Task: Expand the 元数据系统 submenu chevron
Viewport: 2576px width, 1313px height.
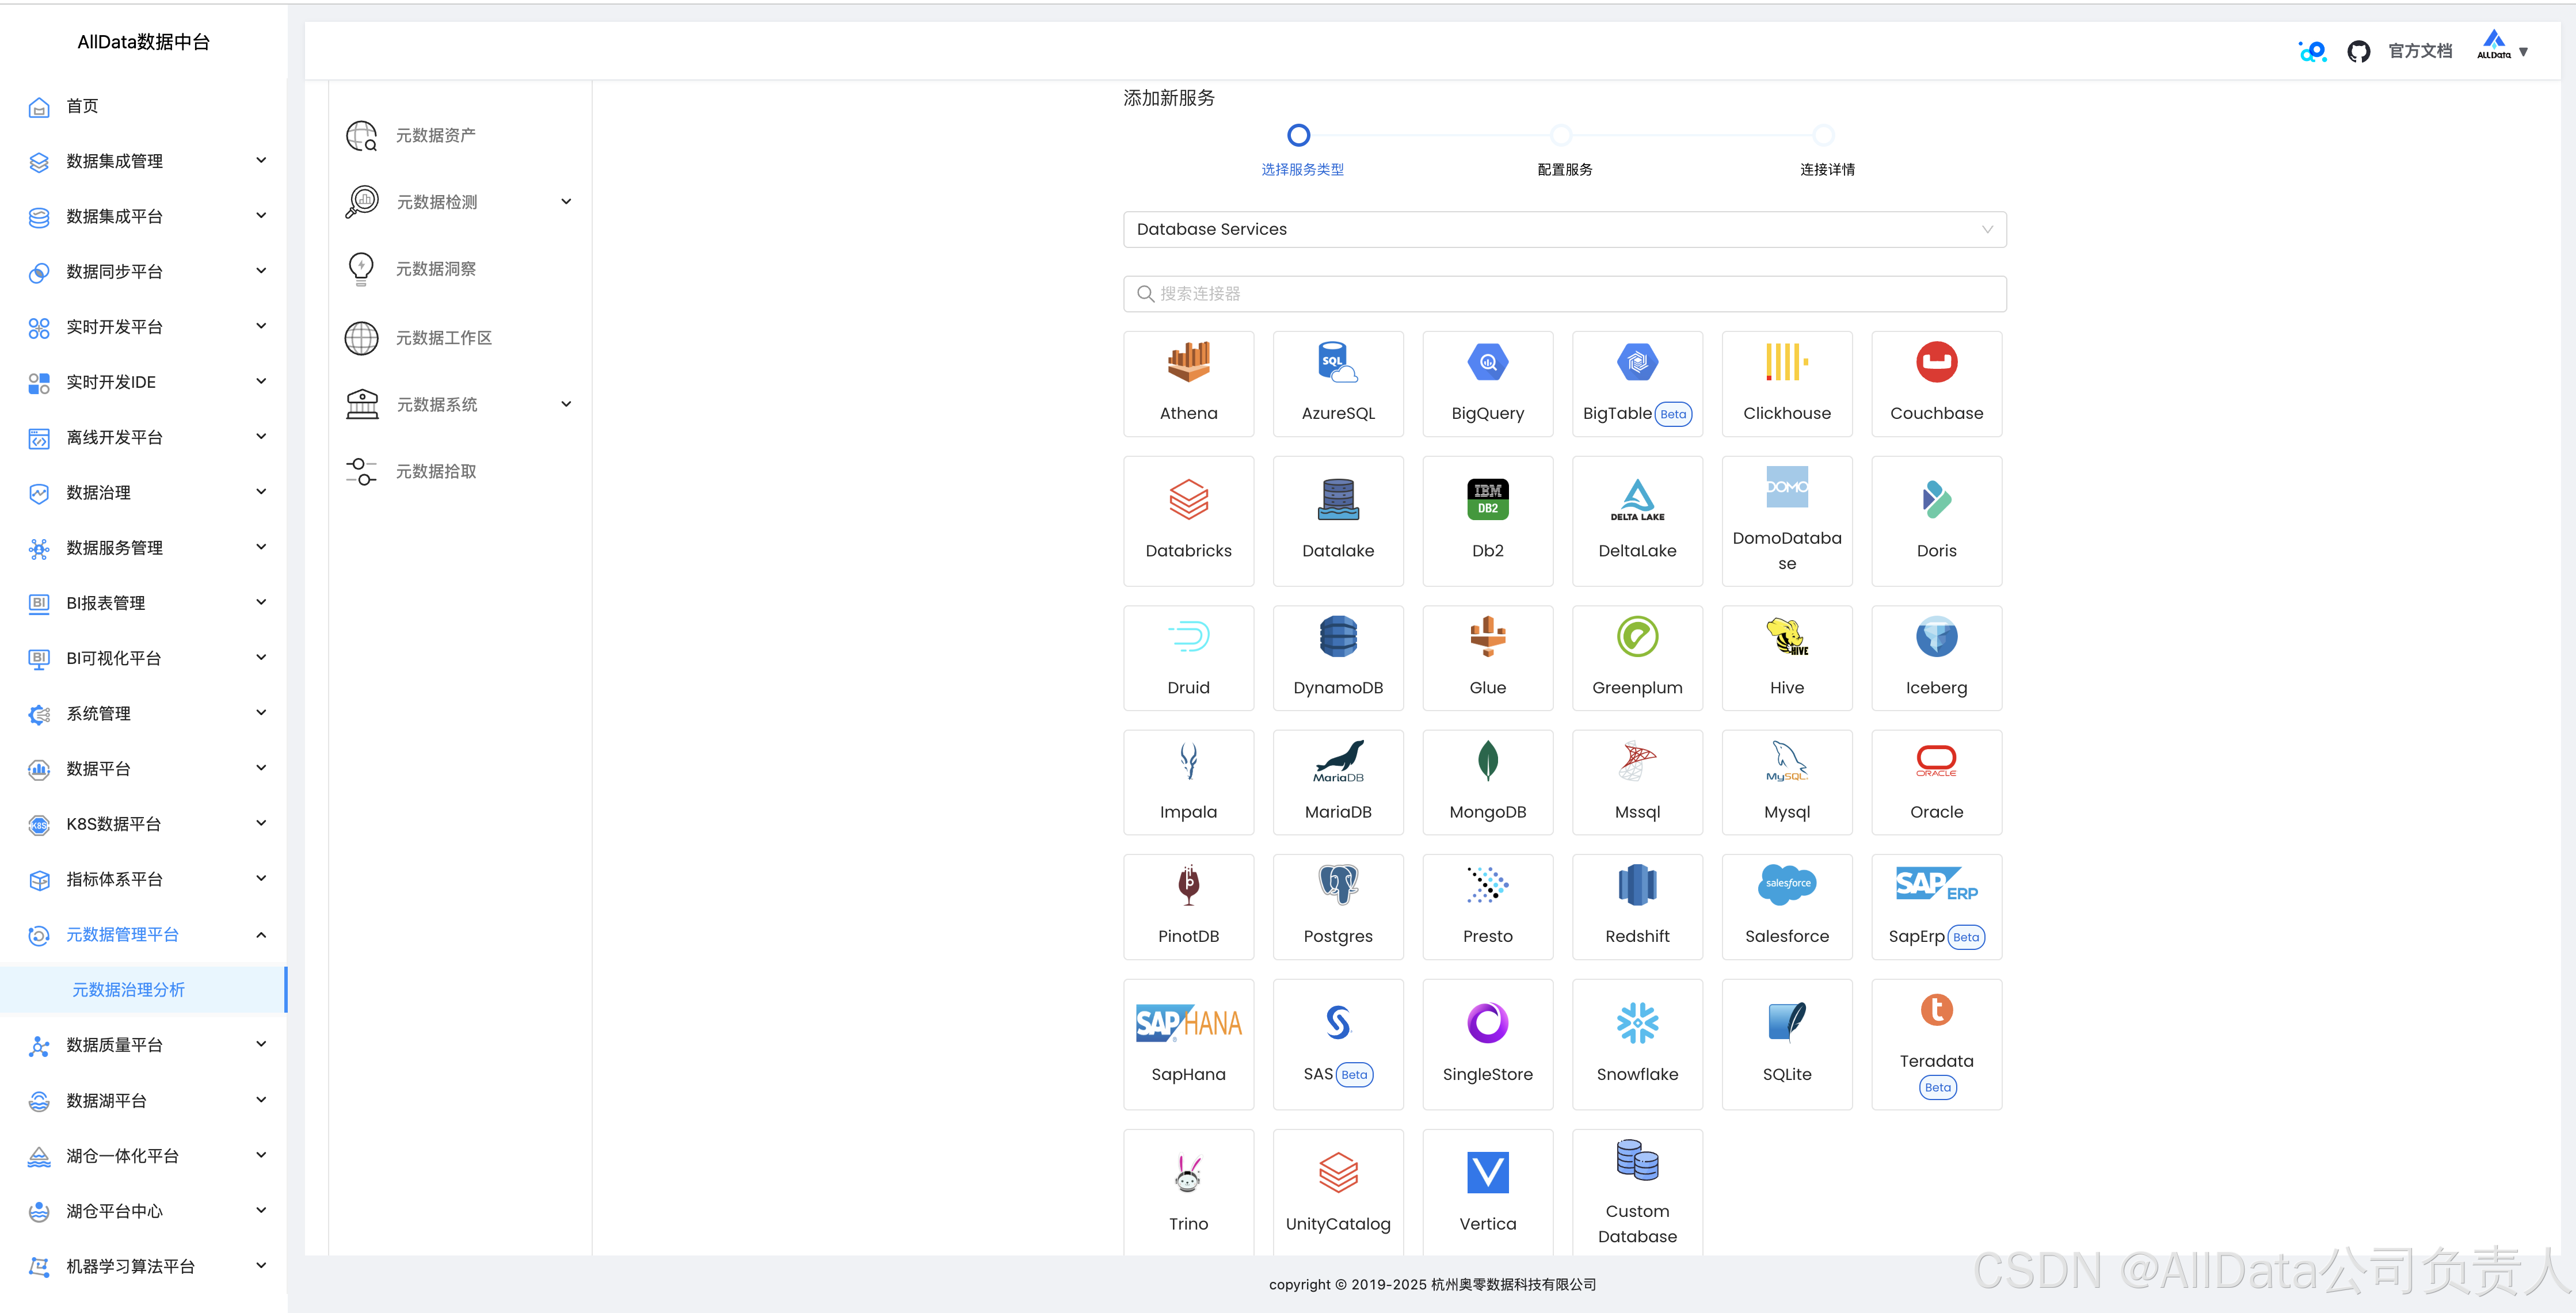Action: pos(566,404)
